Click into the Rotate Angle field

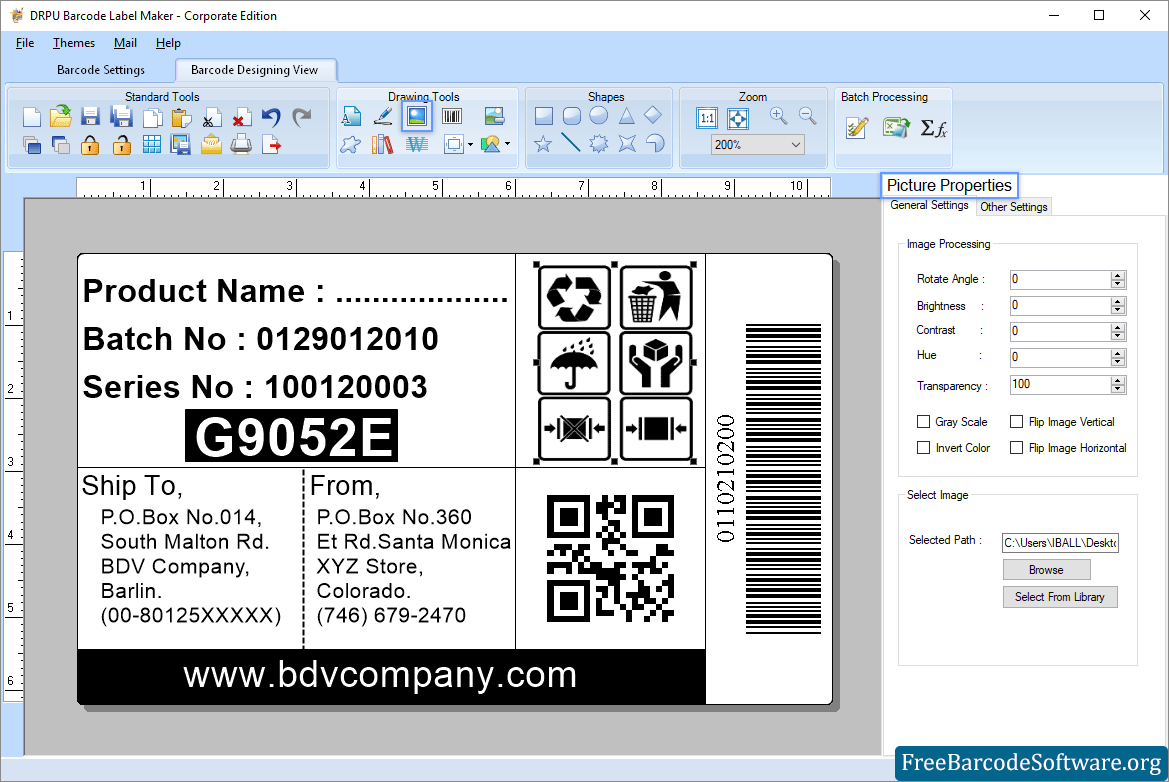(1060, 280)
